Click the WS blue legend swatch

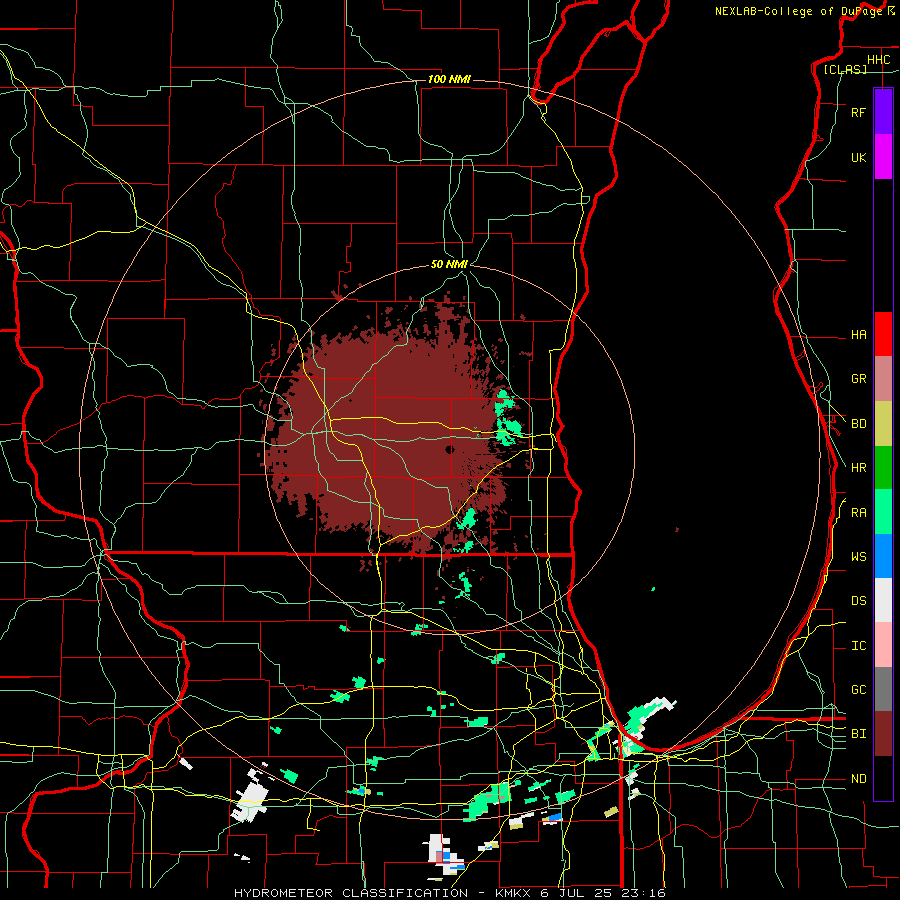[883, 556]
